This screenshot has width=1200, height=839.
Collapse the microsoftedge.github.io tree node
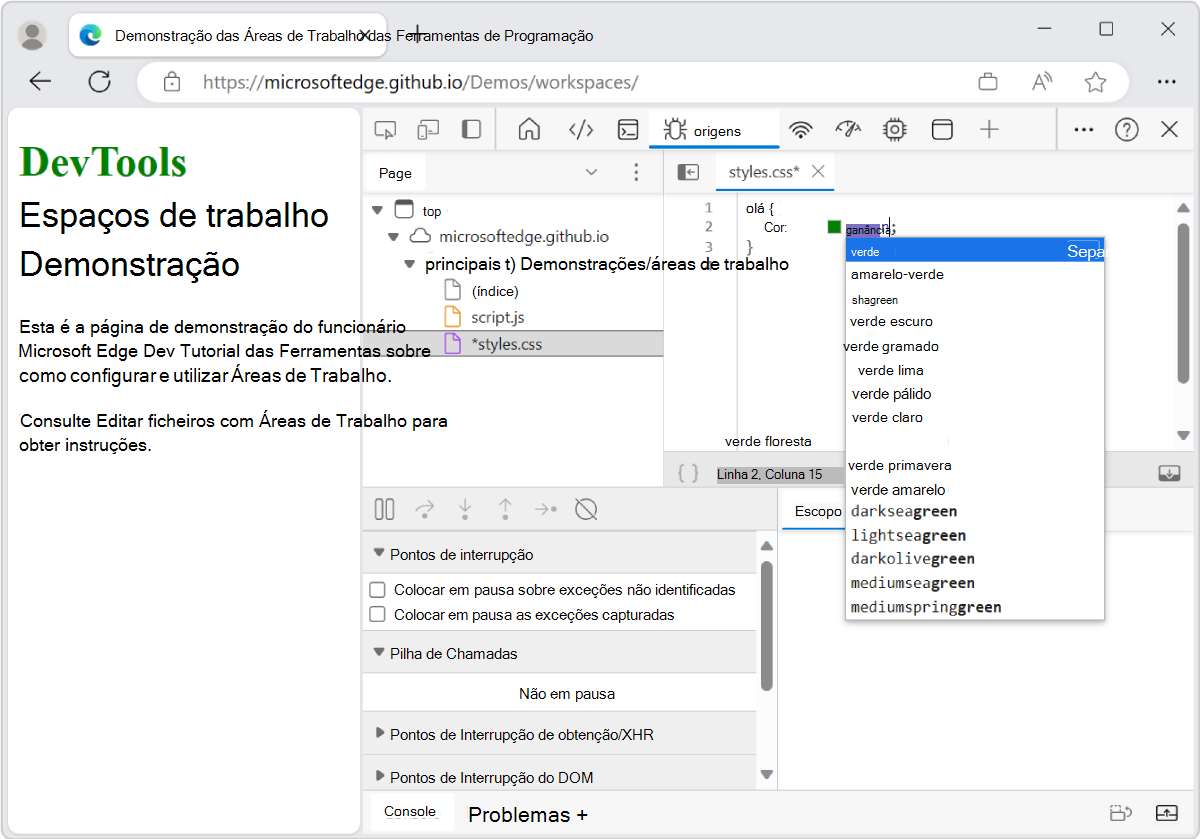[393, 237]
